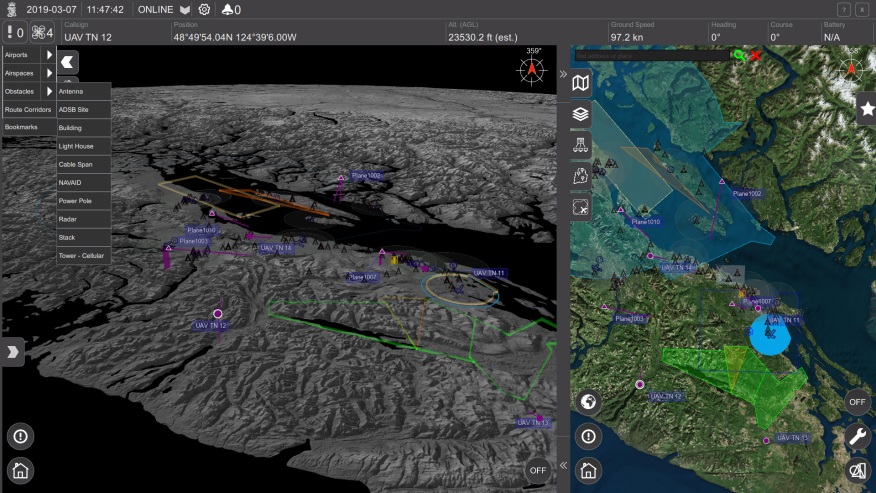Open the layers stack icon
This screenshot has width=876, height=493.
(x=581, y=114)
